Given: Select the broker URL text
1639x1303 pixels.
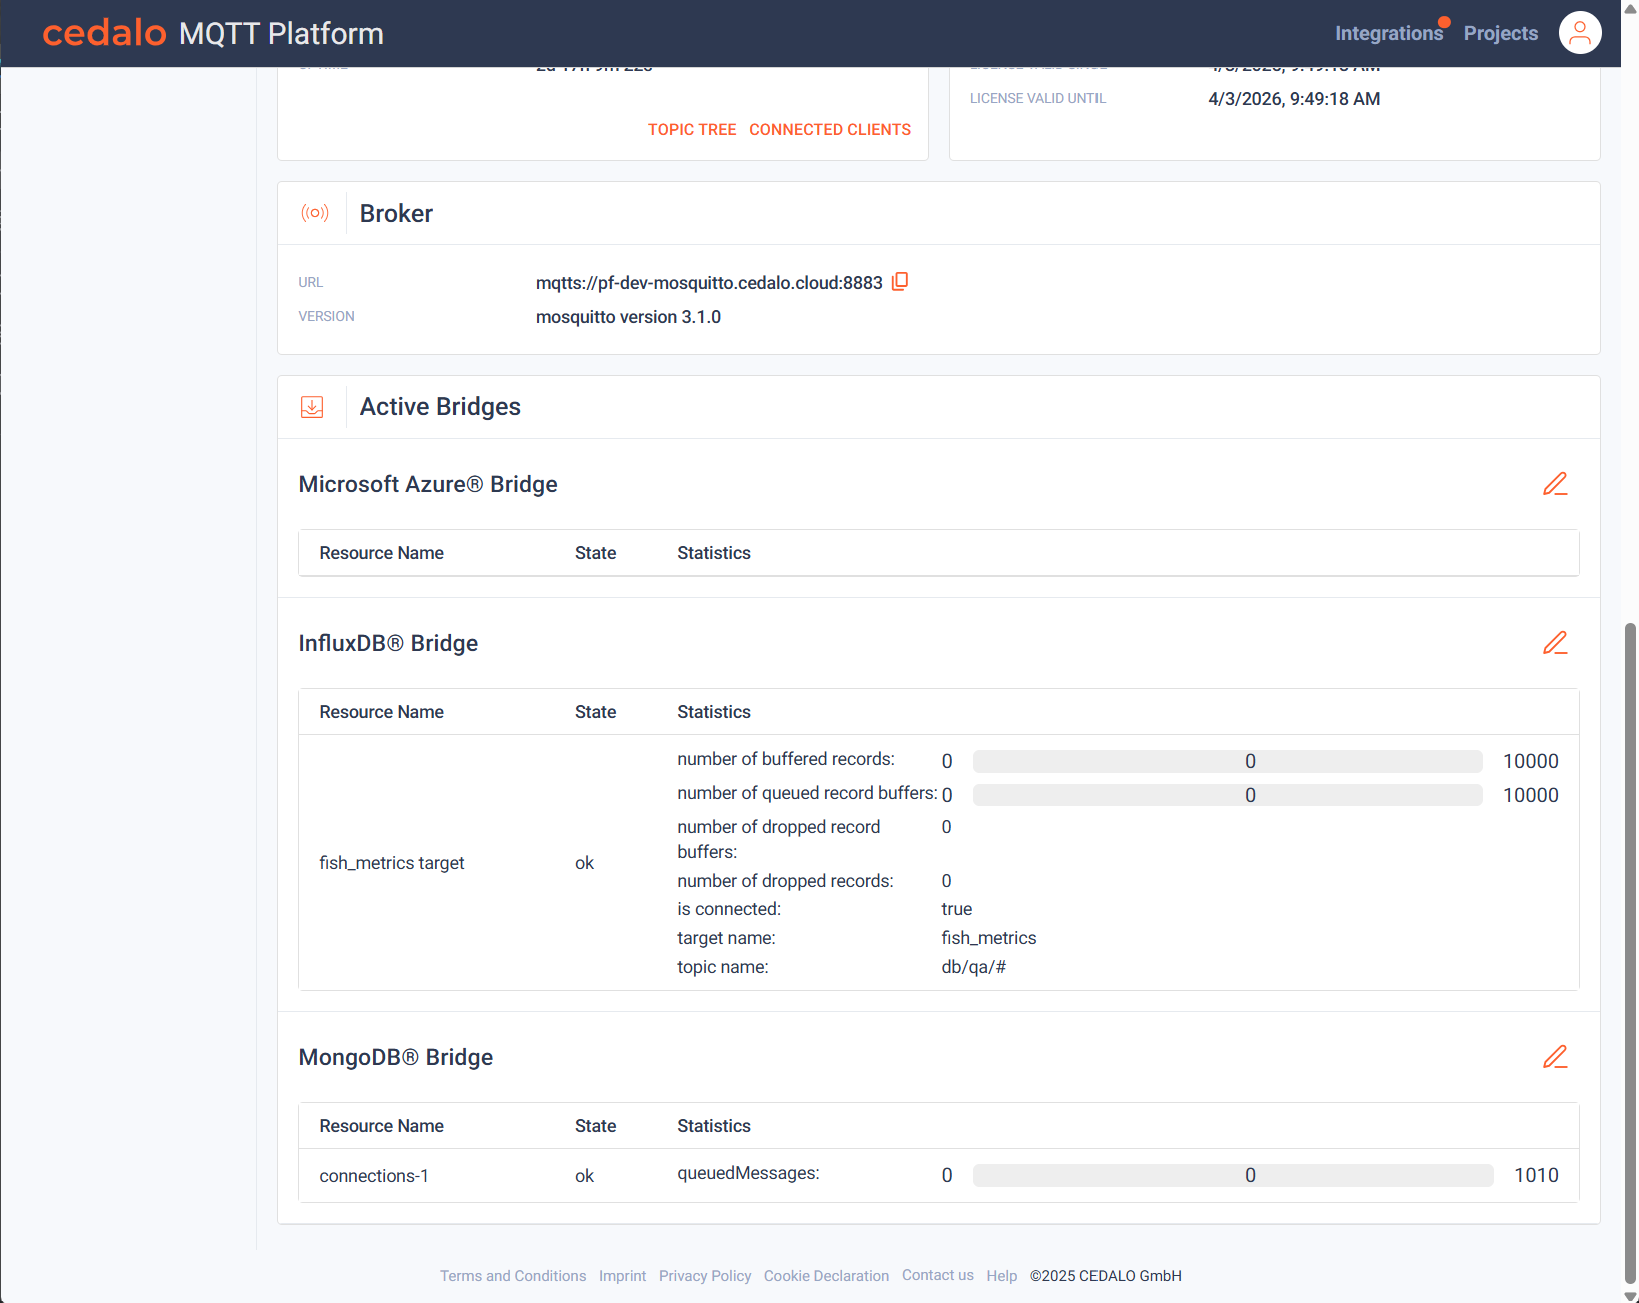Looking at the screenshot, I should pos(709,283).
